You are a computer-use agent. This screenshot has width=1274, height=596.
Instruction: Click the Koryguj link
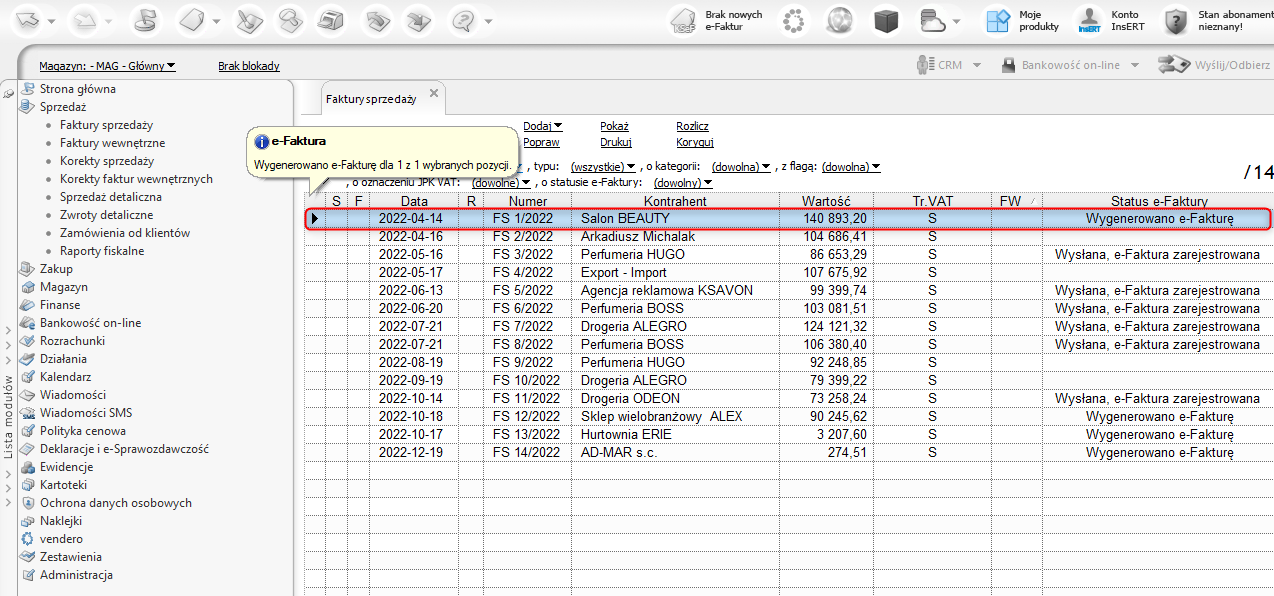(694, 142)
